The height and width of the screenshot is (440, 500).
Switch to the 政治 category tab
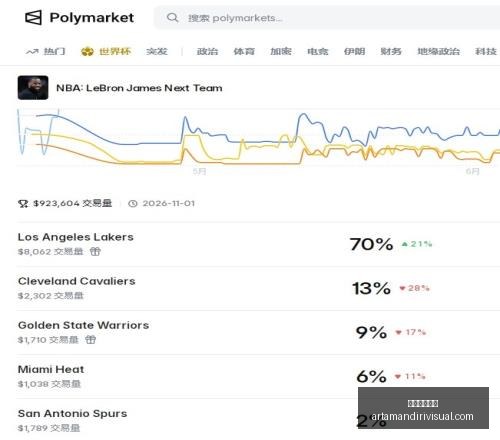click(207, 52)
